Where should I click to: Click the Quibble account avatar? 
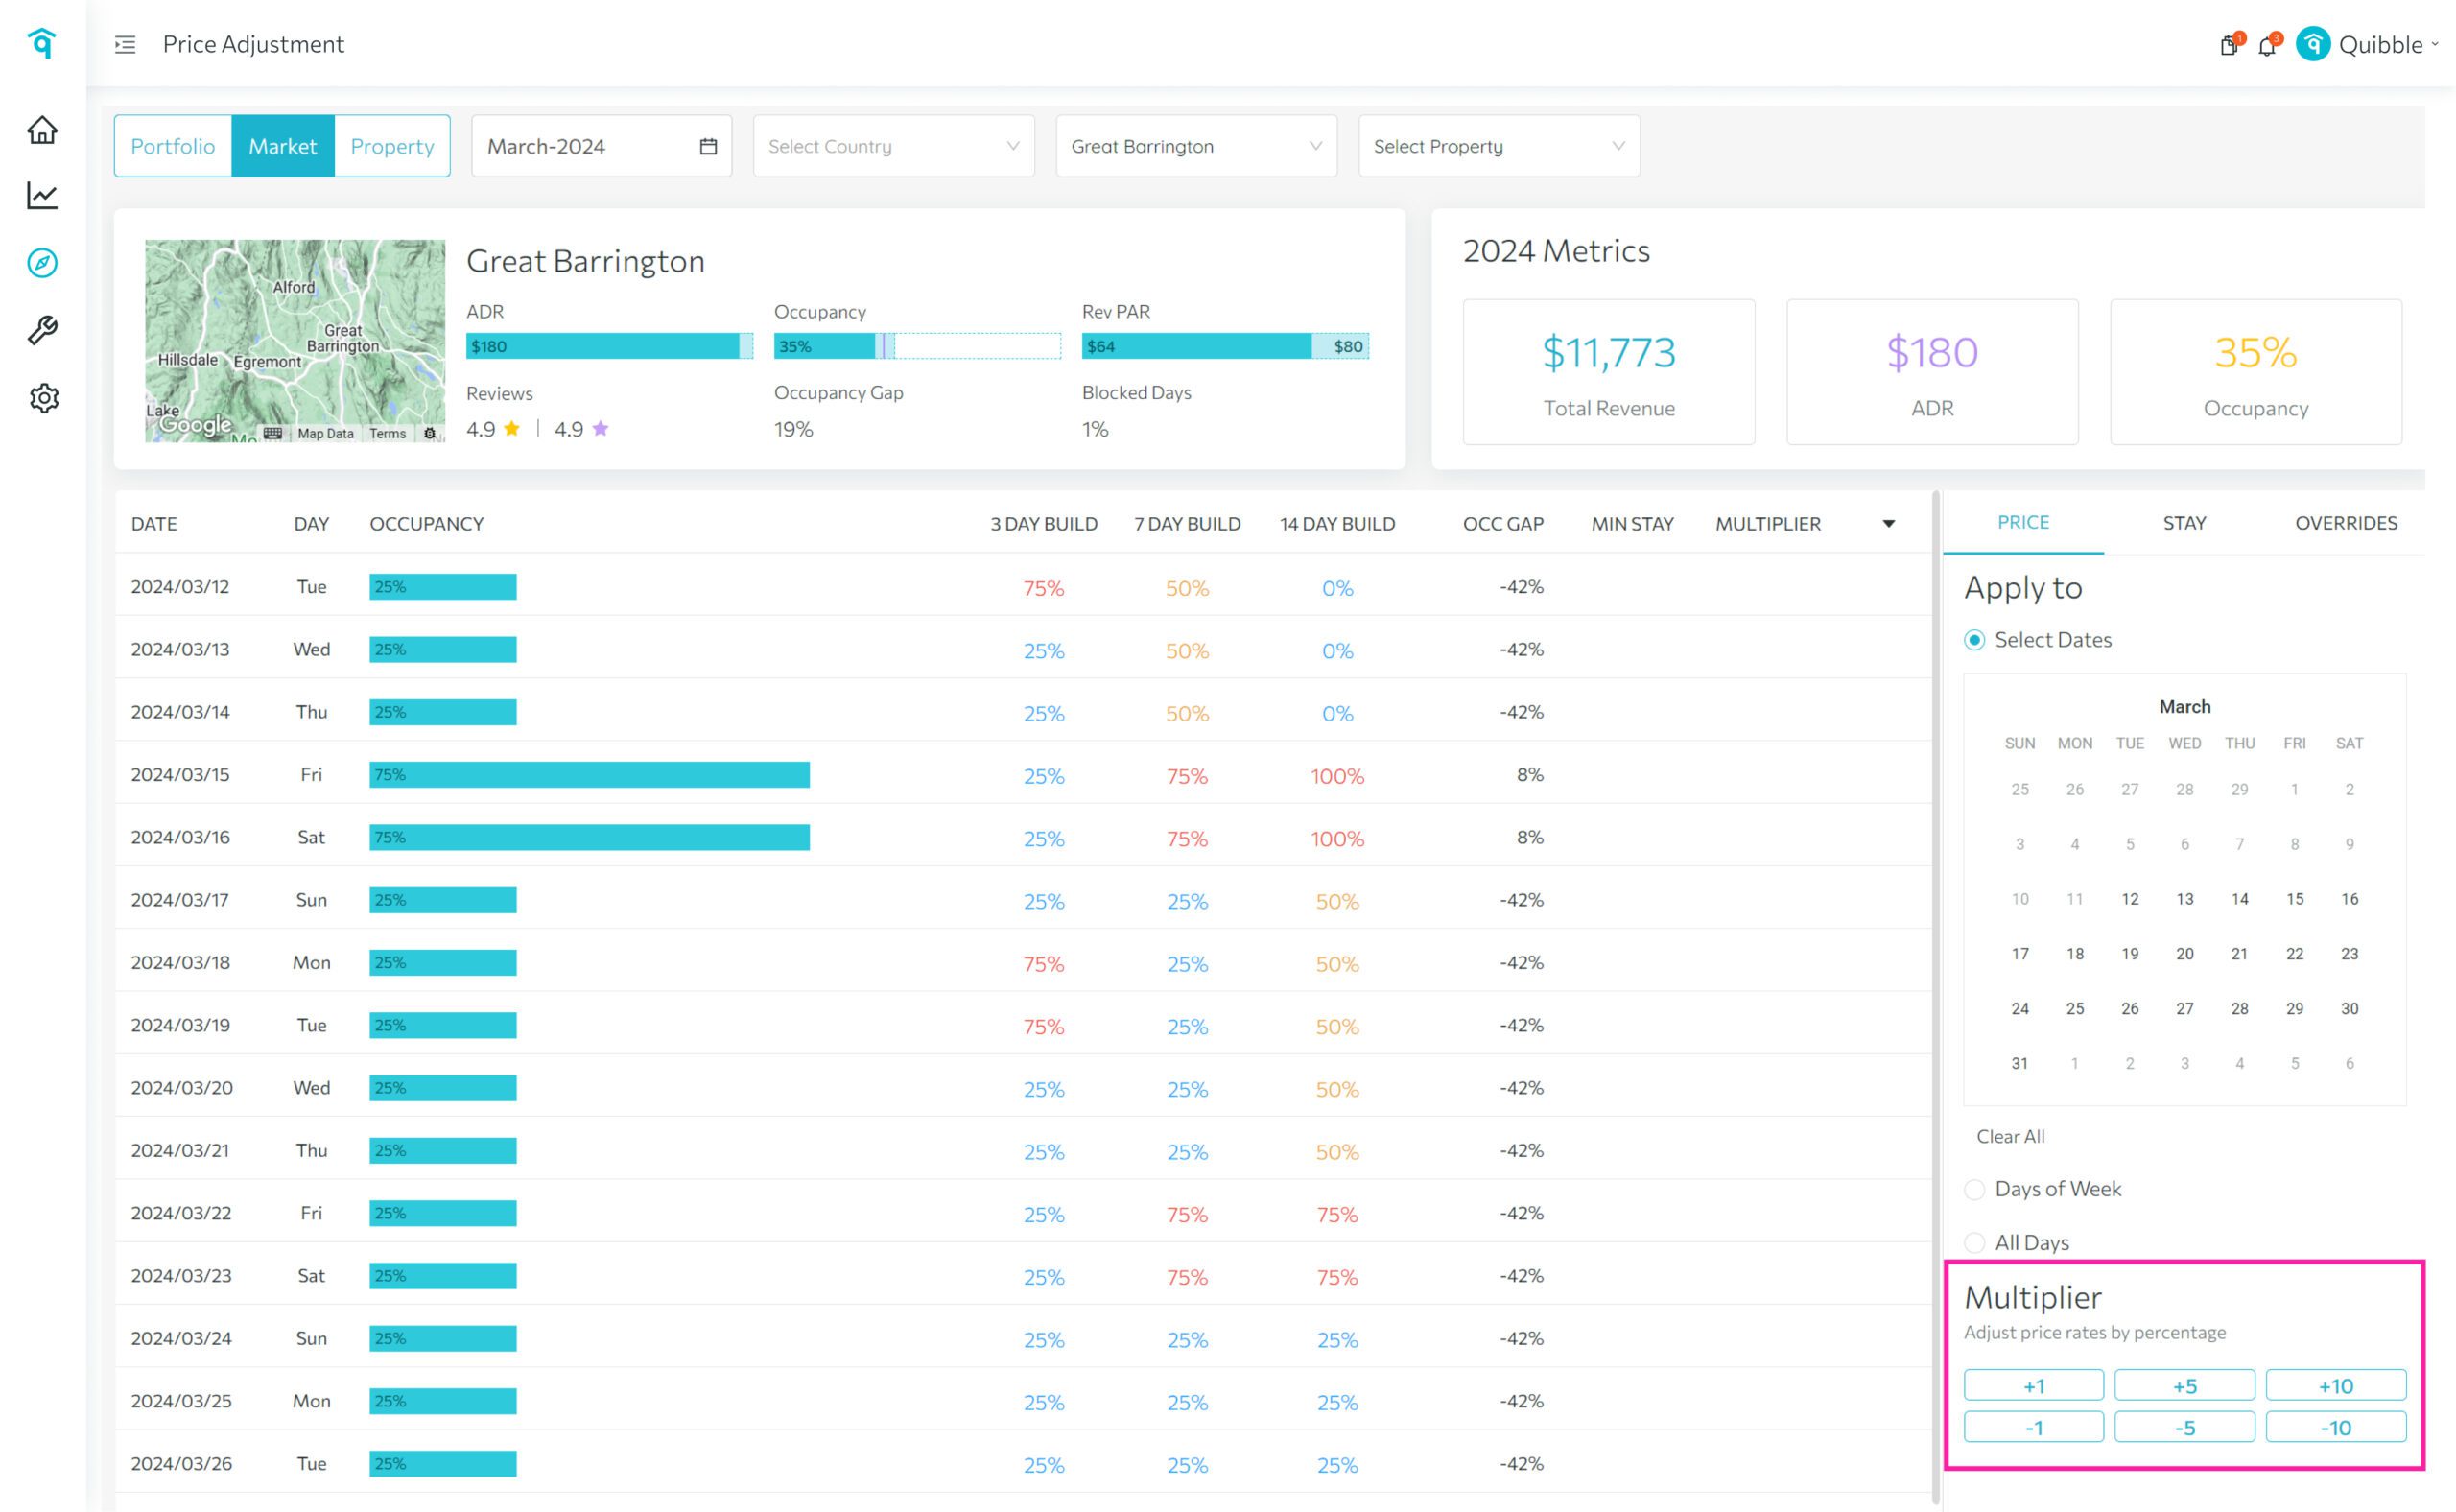pyautogui.click(x=2313, y=44)
